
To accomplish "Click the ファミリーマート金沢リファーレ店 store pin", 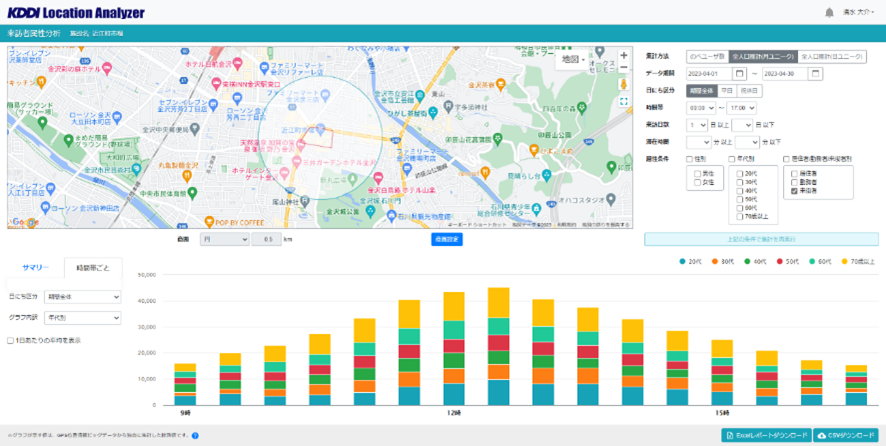I will pyautogui.click(x=264, y=67).
